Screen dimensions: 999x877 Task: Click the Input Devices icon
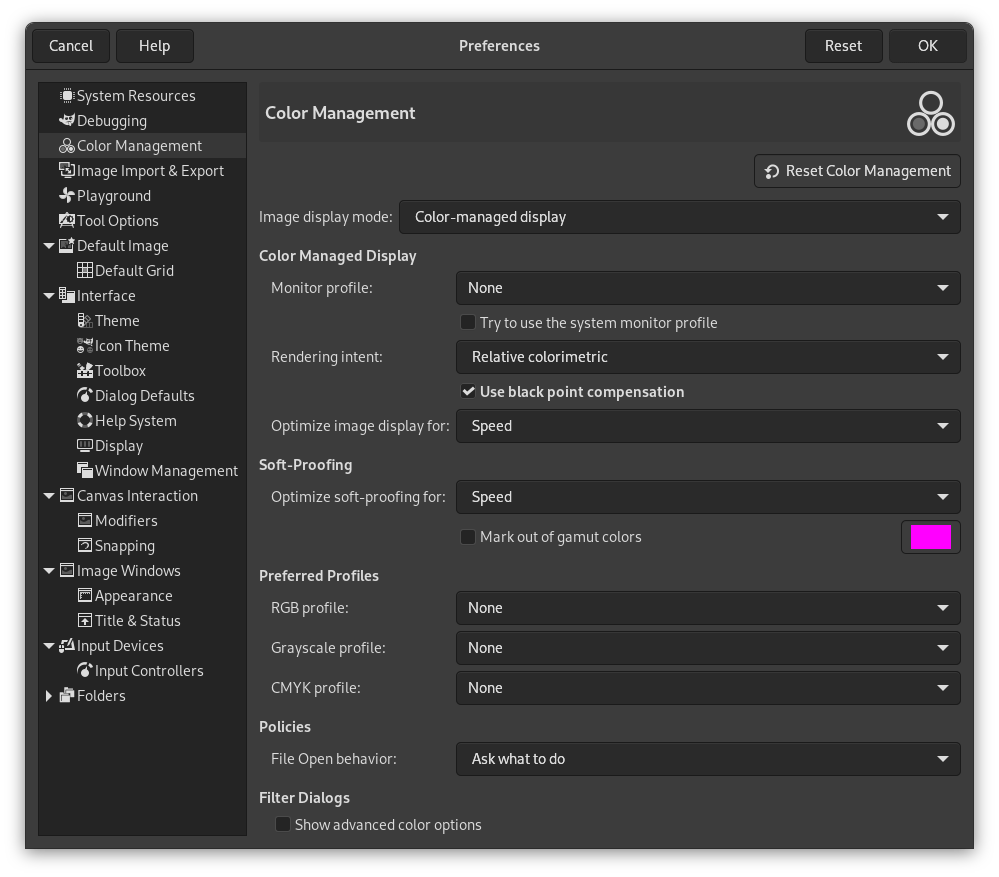[x=67, y=646]
